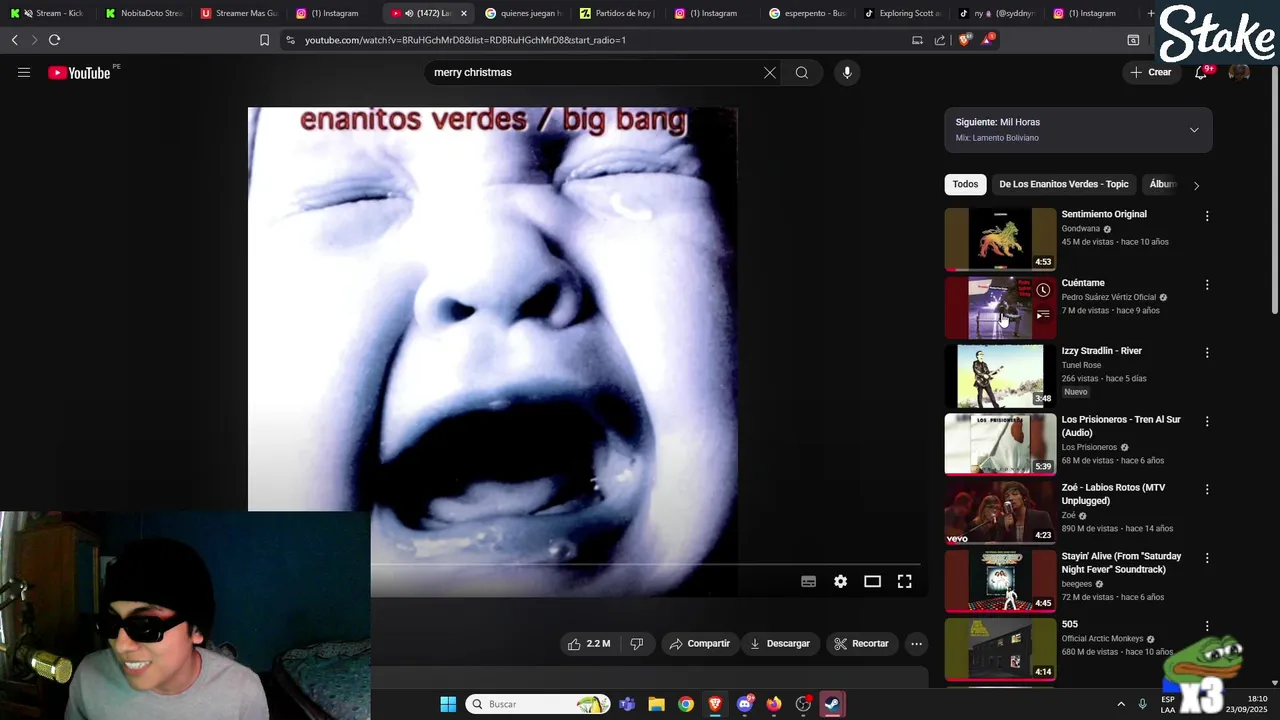Go to the YouTube home logo
Image resolution: width=1280 pixels, height=720 pixels.
(x=79, y=72)
